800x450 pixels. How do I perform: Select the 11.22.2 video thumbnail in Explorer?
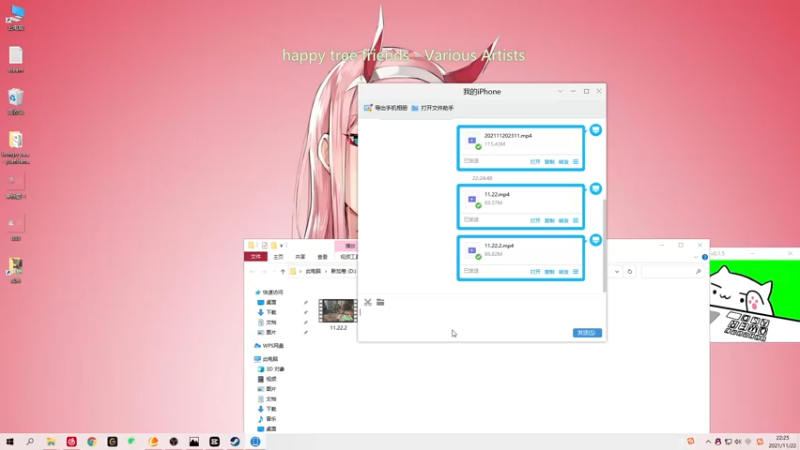pos(337,311)
